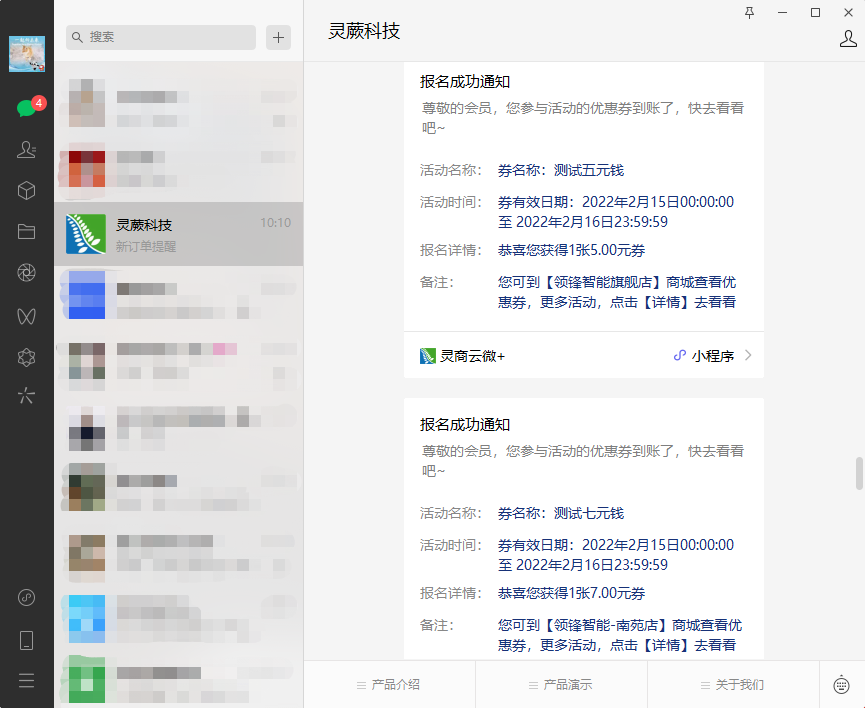Open the 产品演示 menu
This screenshot has width=865, height=708.
point(561,685)
